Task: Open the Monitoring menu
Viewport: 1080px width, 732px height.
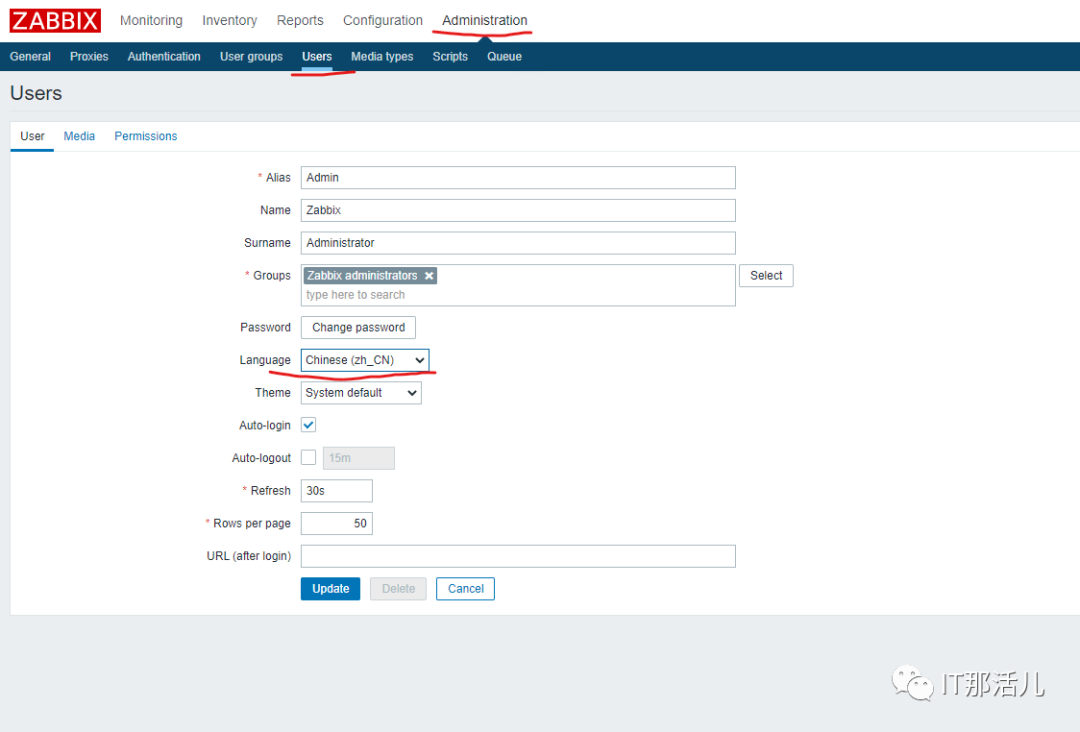Action: tap(152, 21)
